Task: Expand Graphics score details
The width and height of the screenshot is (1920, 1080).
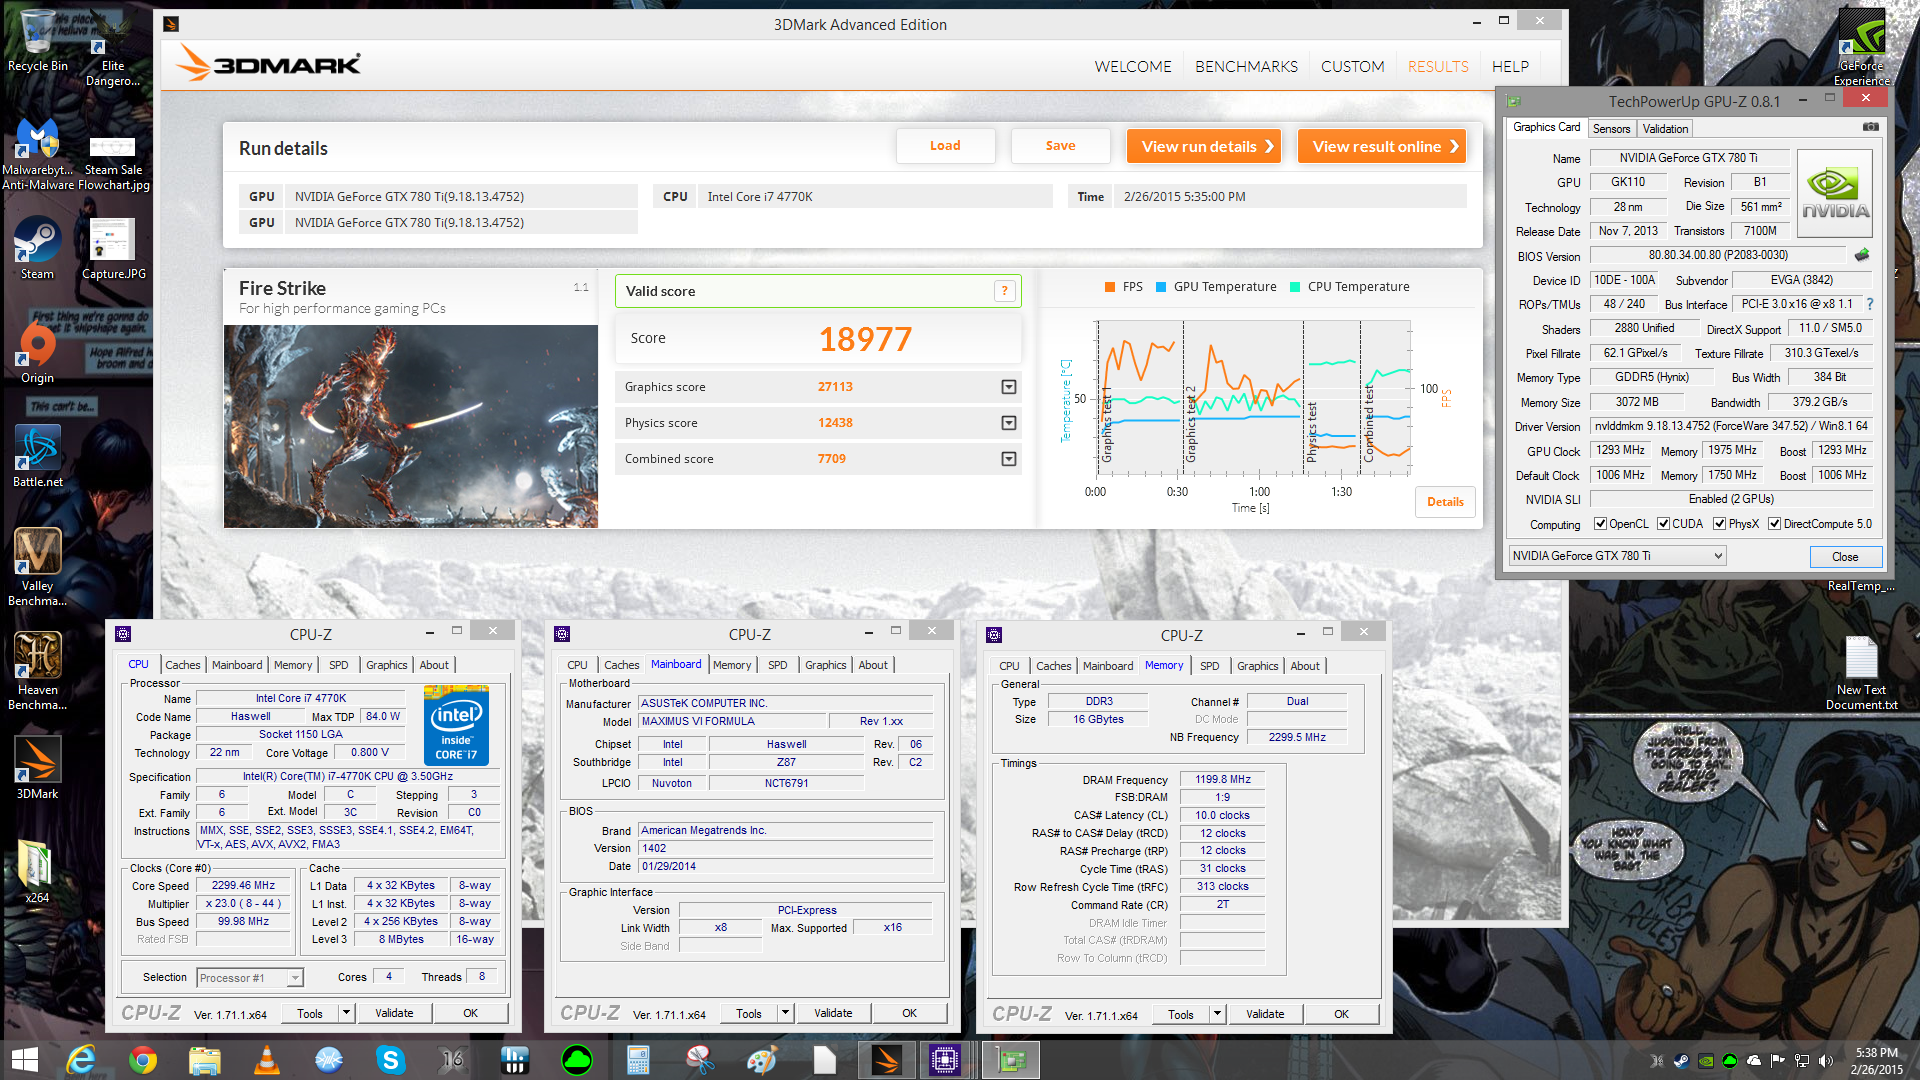Action: (1009, 387)
